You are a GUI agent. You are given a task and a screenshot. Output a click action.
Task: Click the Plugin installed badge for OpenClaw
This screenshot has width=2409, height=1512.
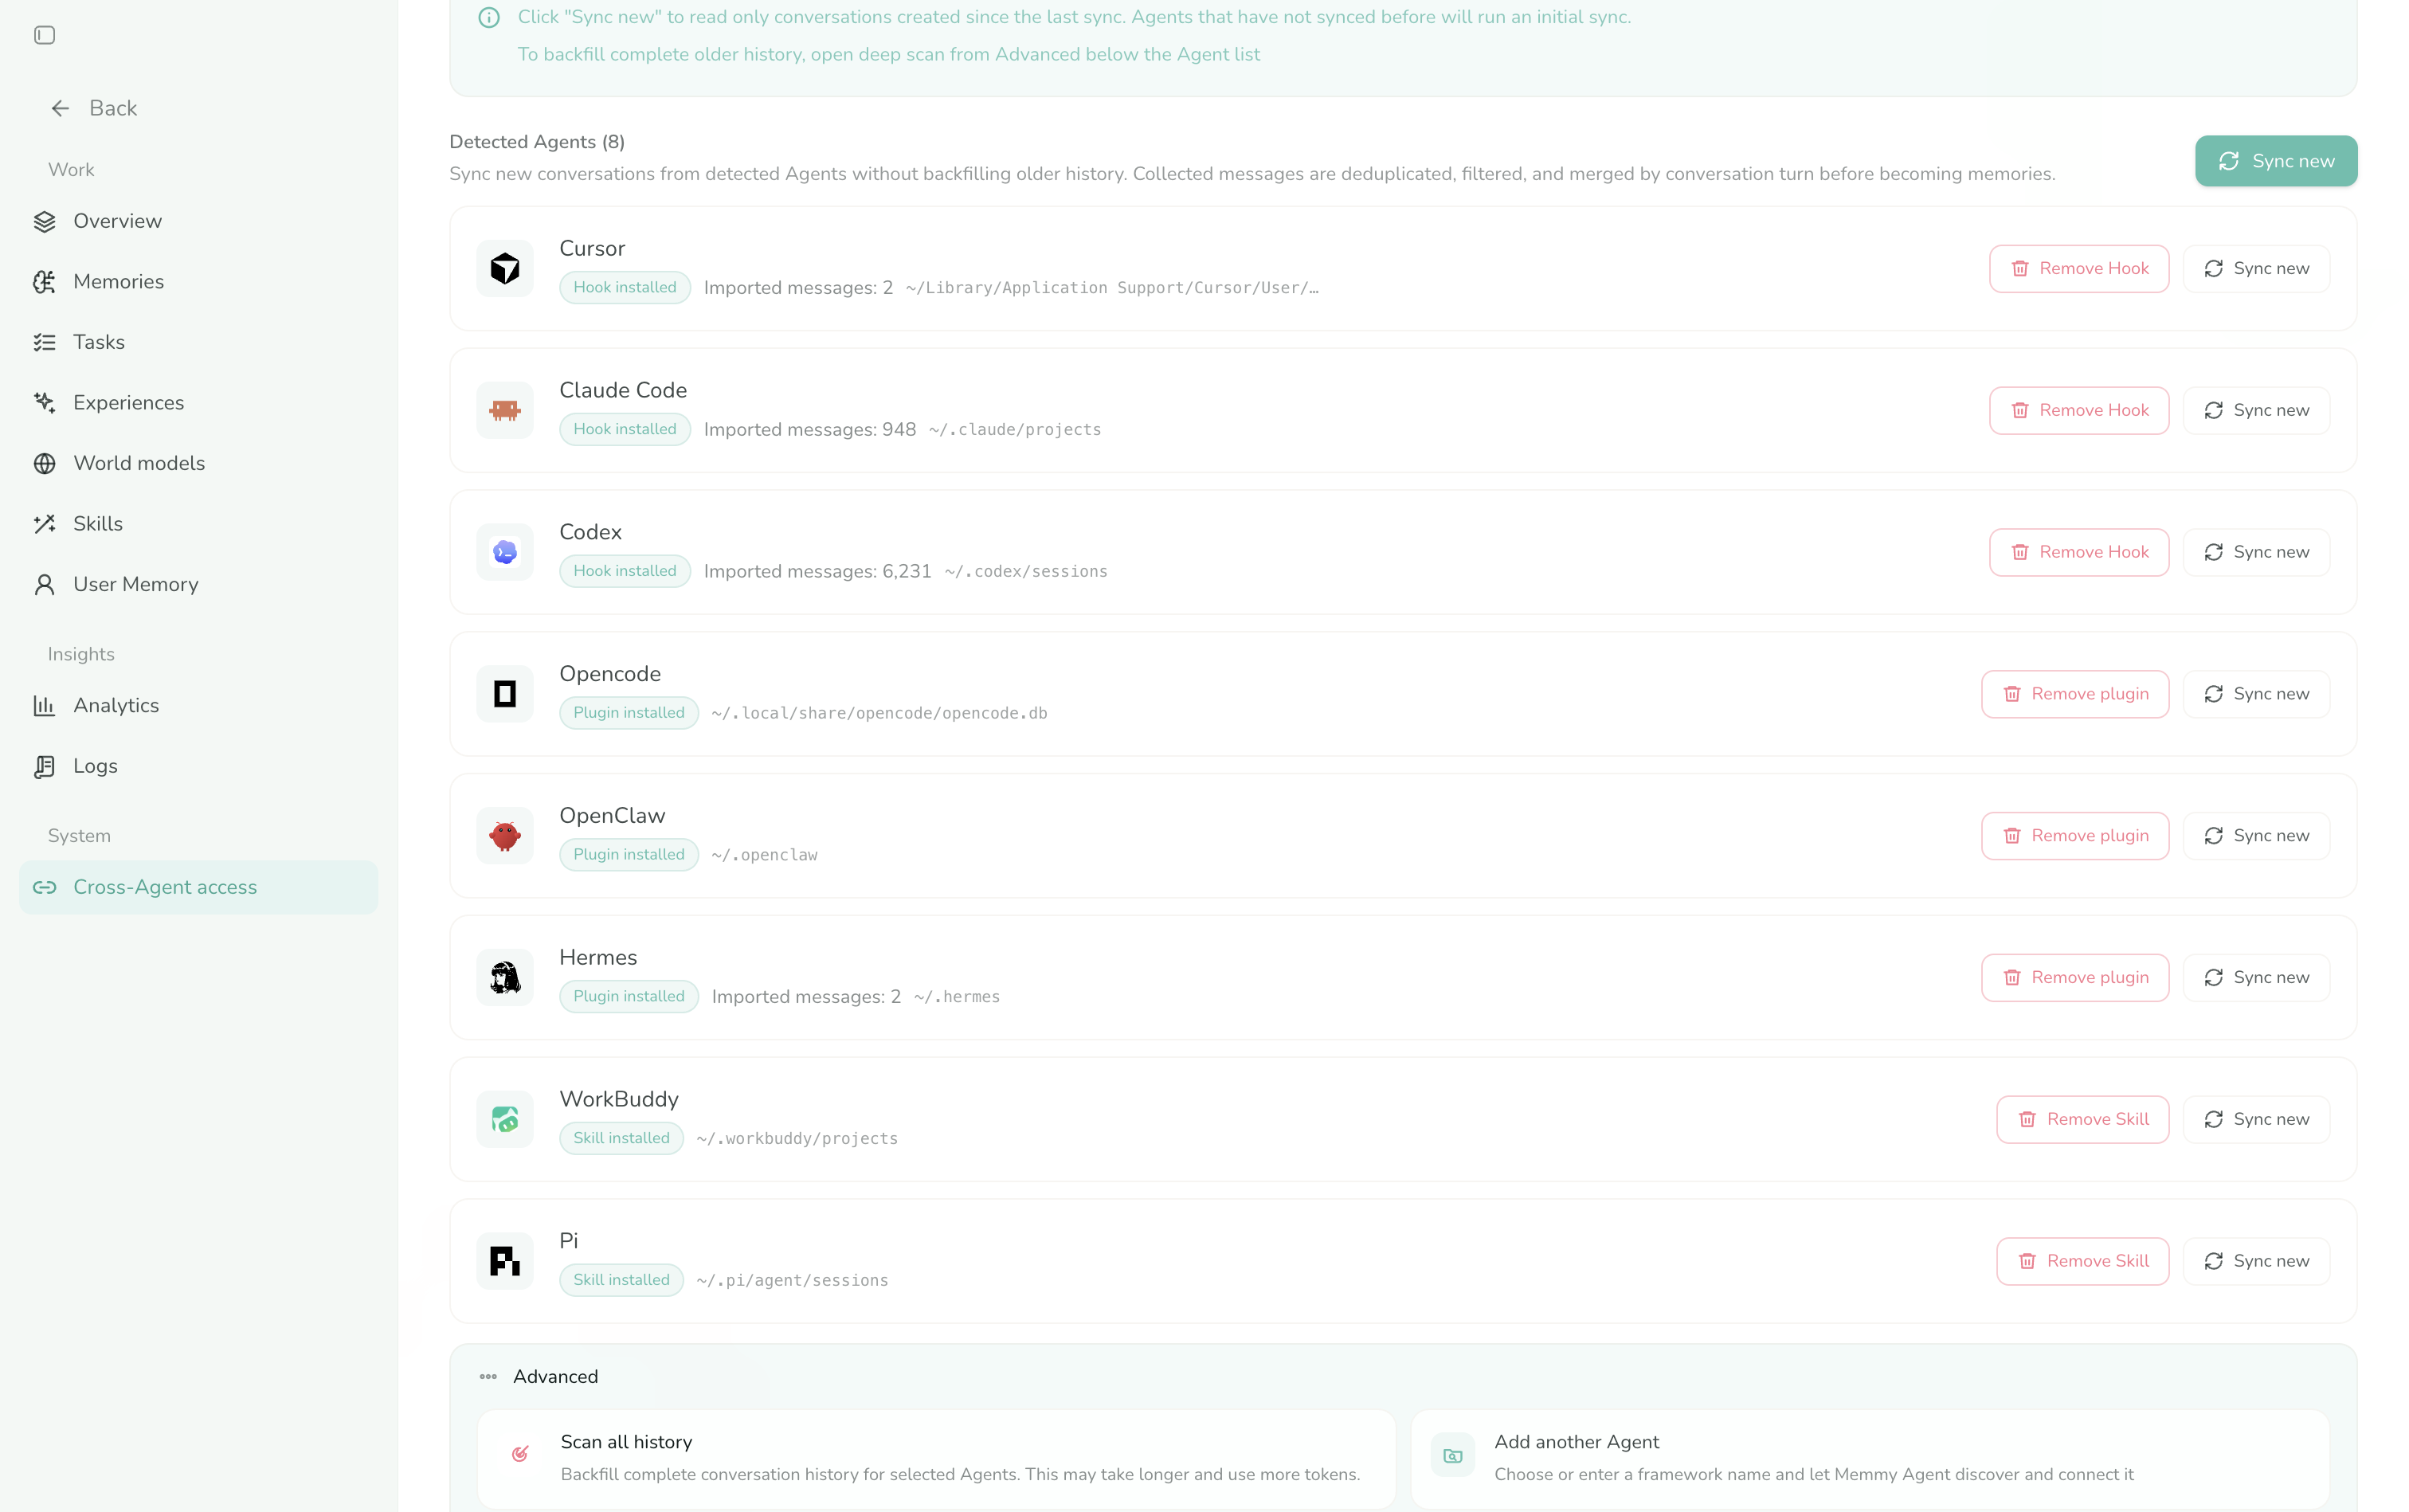pyautogui.click(x=629, y=855)
